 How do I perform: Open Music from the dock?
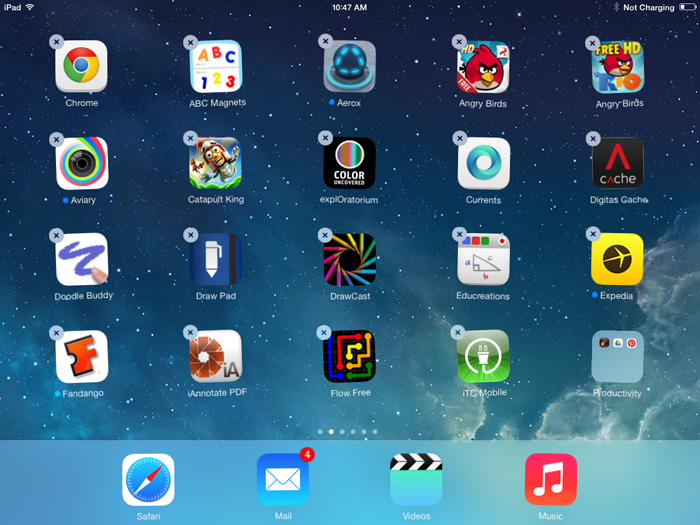tap(551, 480)
